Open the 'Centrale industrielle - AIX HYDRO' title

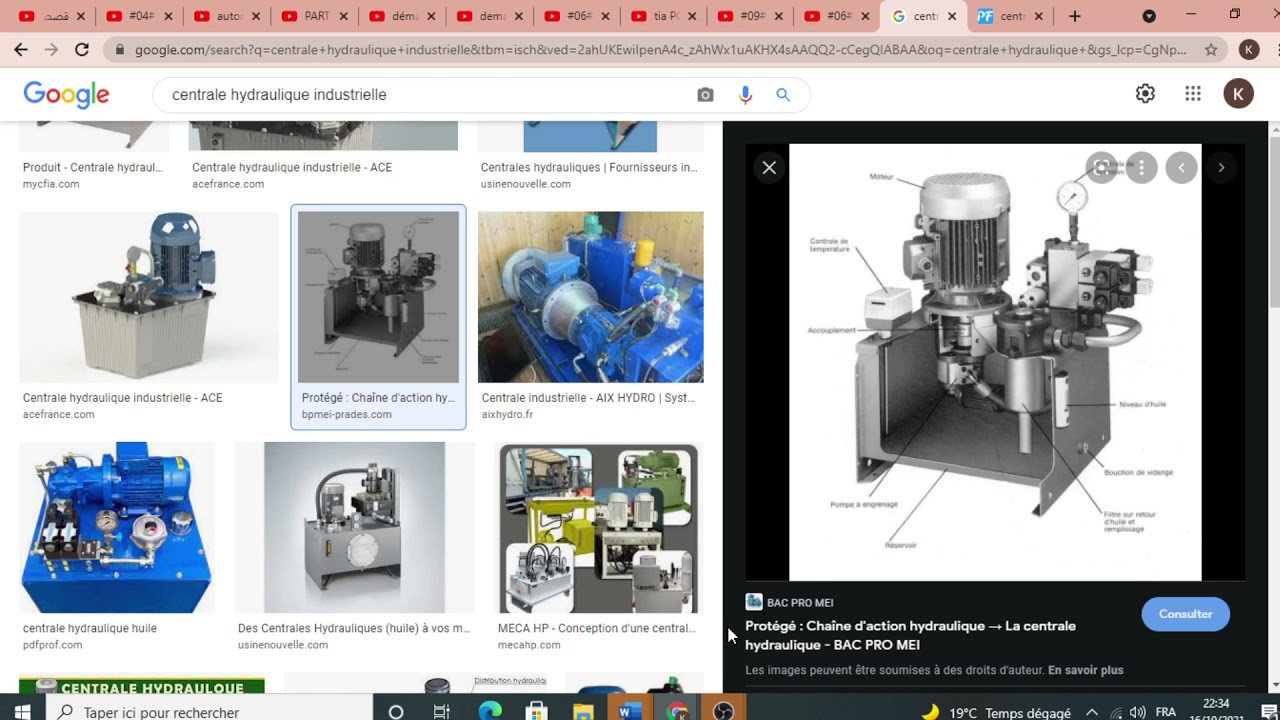588,398
